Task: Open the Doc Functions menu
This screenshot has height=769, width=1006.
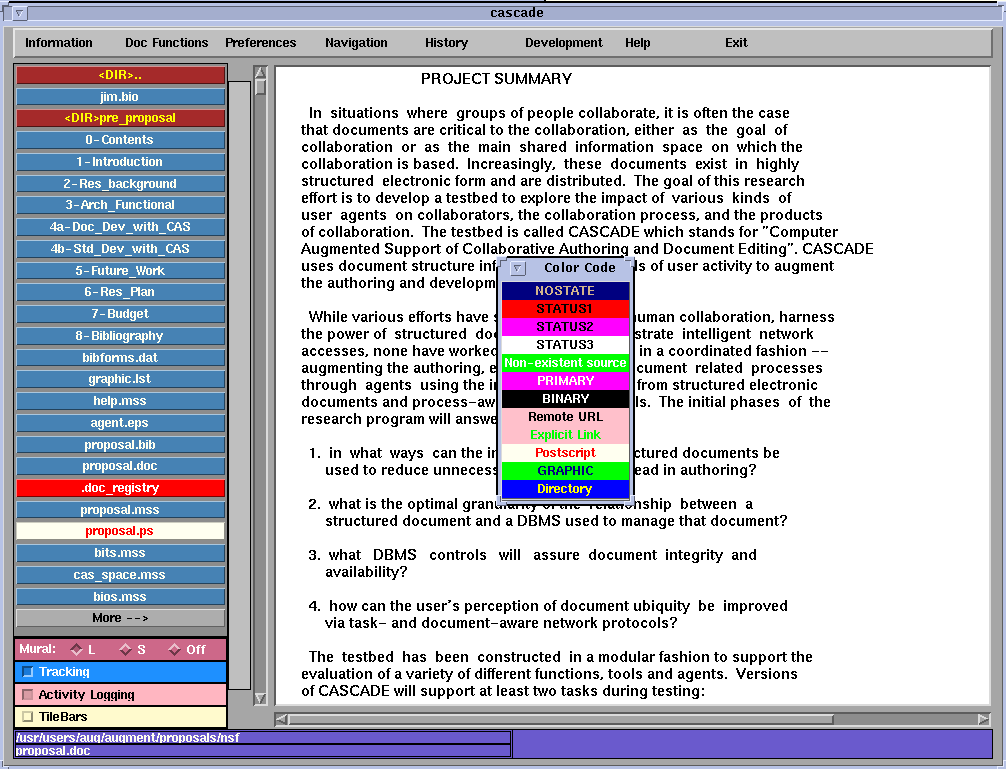Action: point(167,43)
